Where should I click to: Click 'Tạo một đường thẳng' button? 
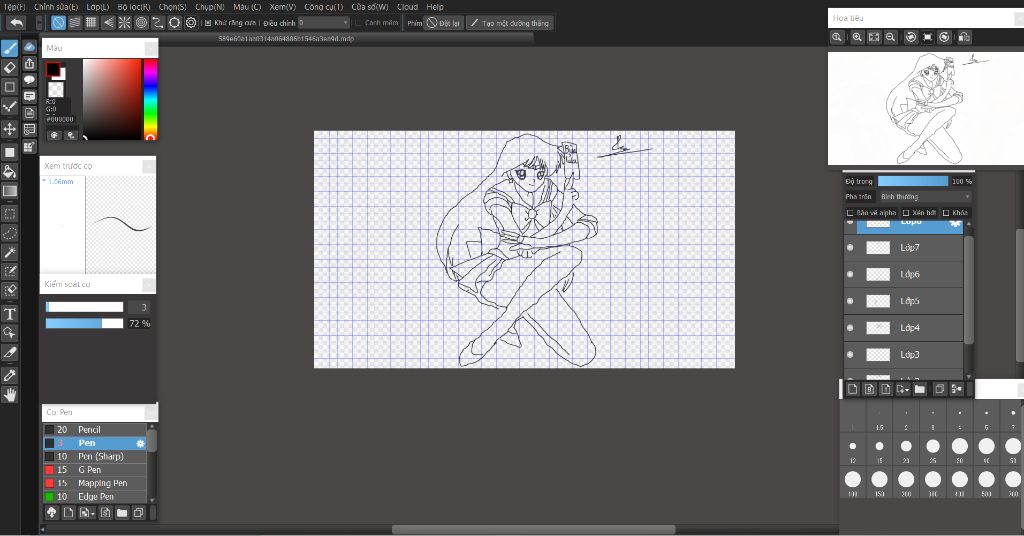click(510, 23)
